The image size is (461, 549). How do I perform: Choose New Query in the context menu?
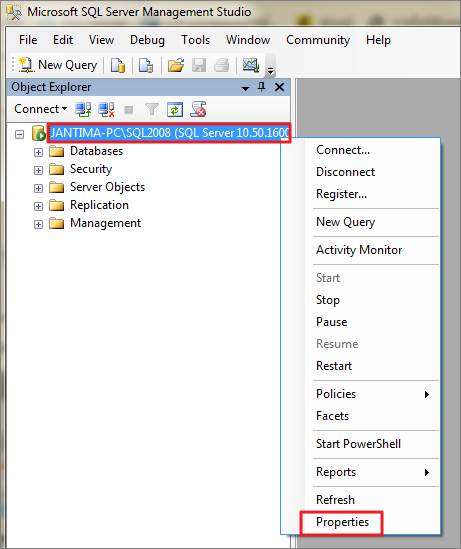click(361, 222)
